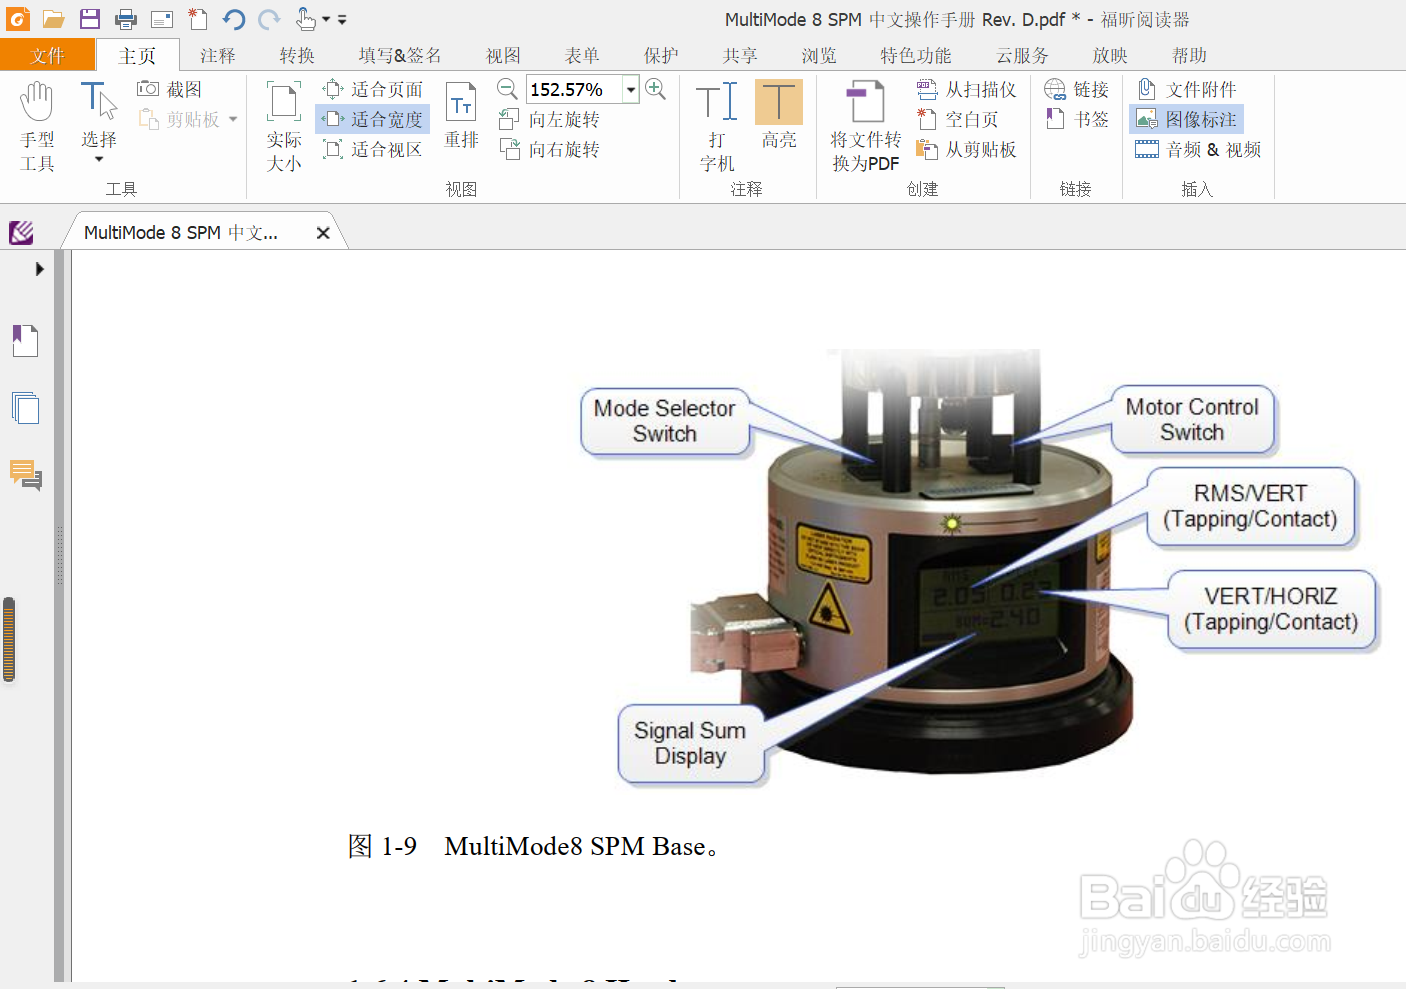Image resolution: width=1406 pixels, height=989 pixels.
Task: Open the 视图 ribbon tab
Action: 503,55
